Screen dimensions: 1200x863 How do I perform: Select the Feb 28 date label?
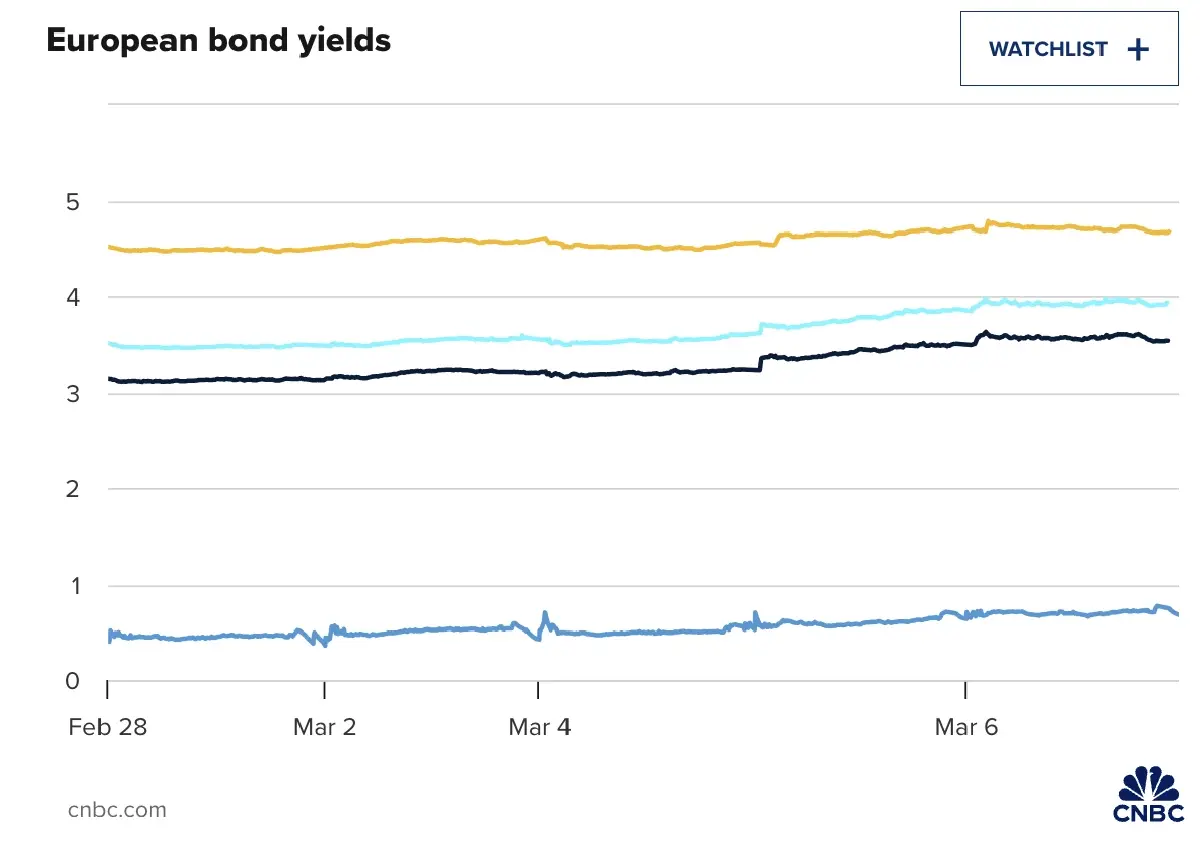(108, 727)
